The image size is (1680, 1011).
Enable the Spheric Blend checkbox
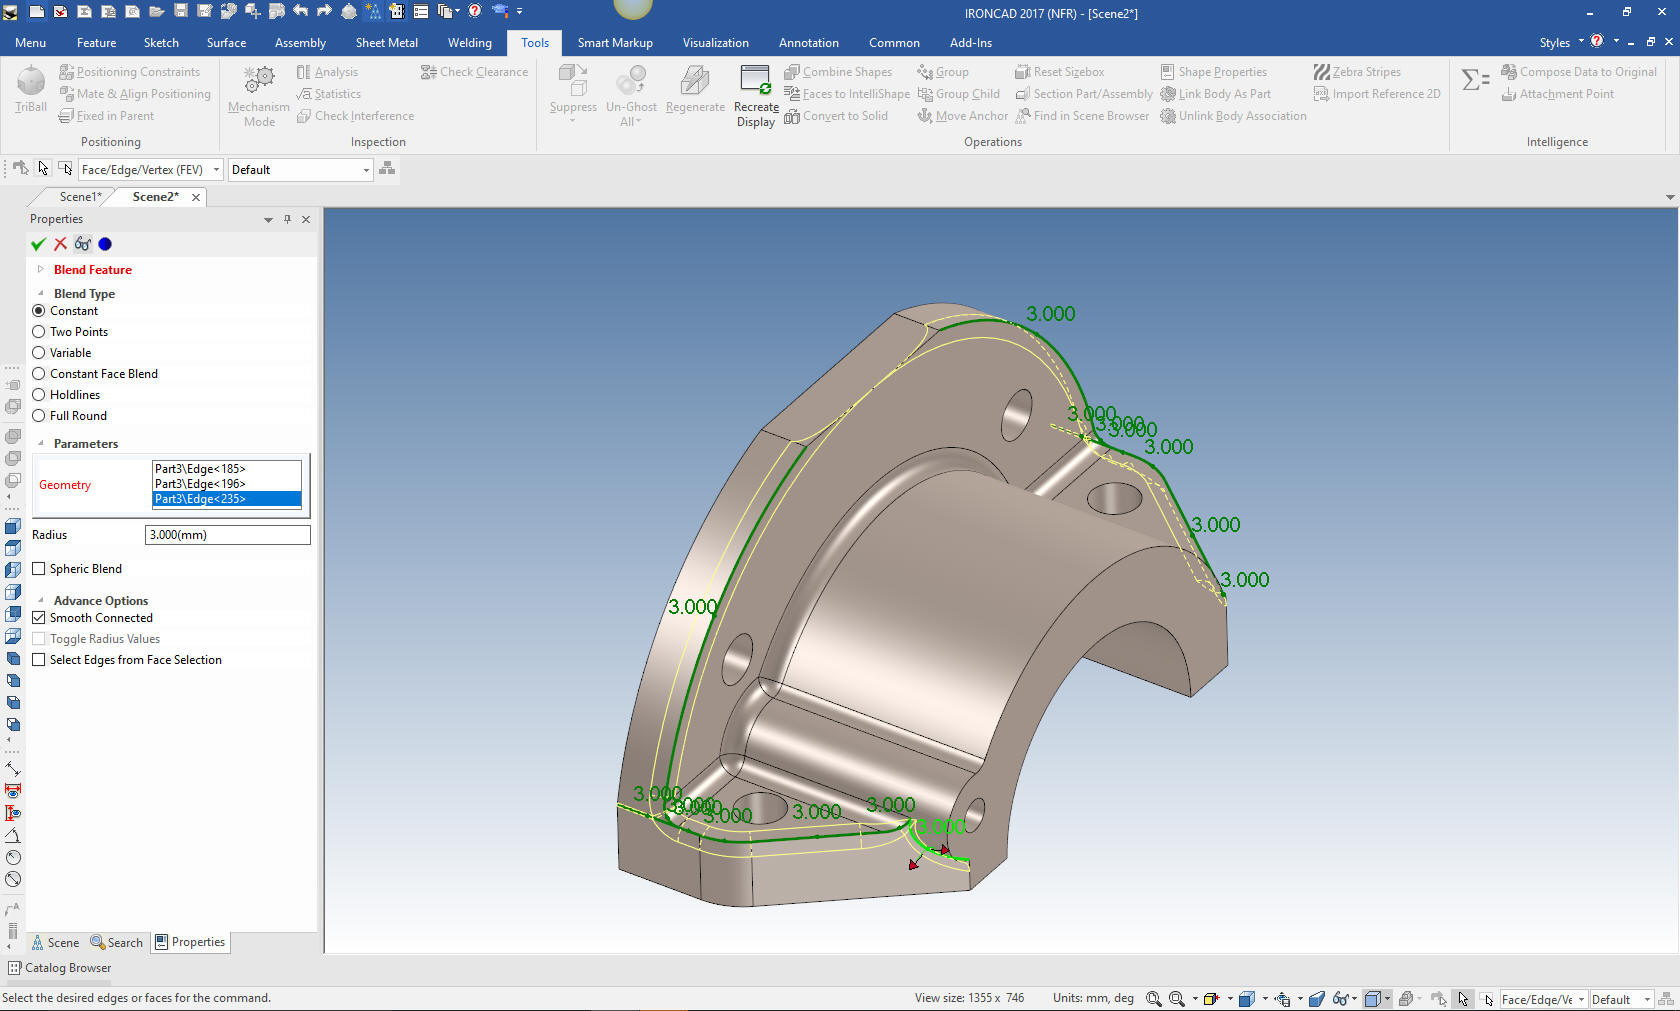(39, 569)
